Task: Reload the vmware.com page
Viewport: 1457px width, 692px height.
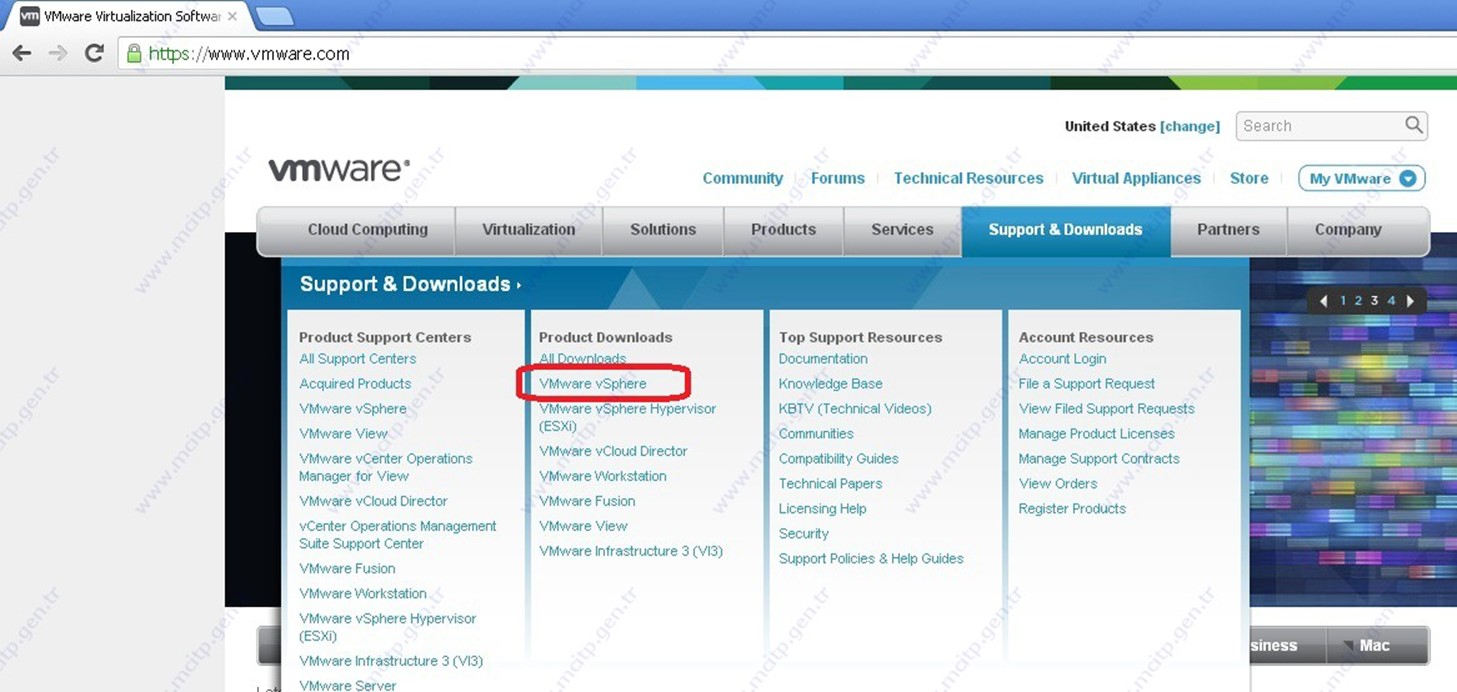Action: point(94,53)
